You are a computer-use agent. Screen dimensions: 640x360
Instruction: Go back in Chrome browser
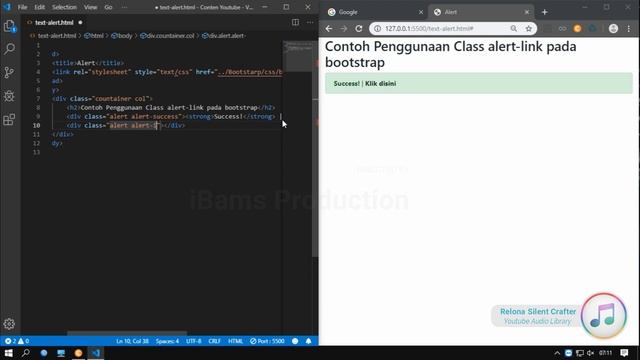pyautogui.click(x=329, y=29)
